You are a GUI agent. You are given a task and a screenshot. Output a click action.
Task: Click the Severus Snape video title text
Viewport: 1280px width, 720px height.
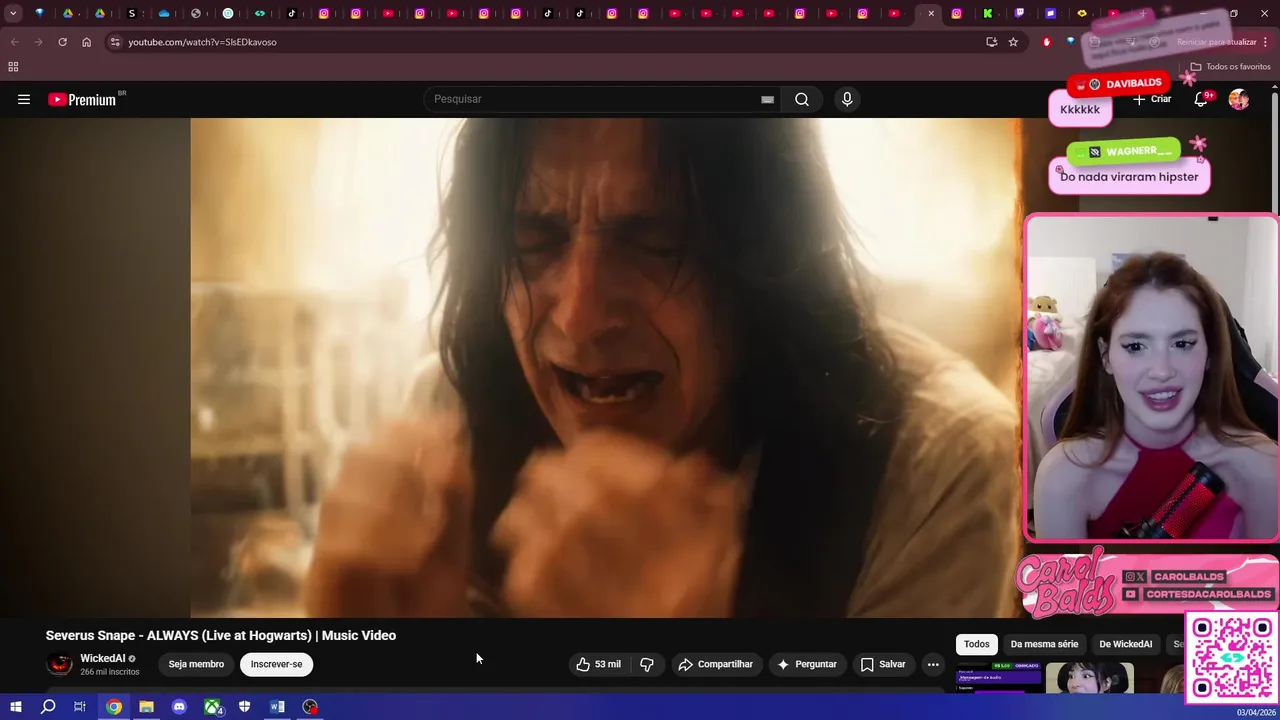pos(221,635)
